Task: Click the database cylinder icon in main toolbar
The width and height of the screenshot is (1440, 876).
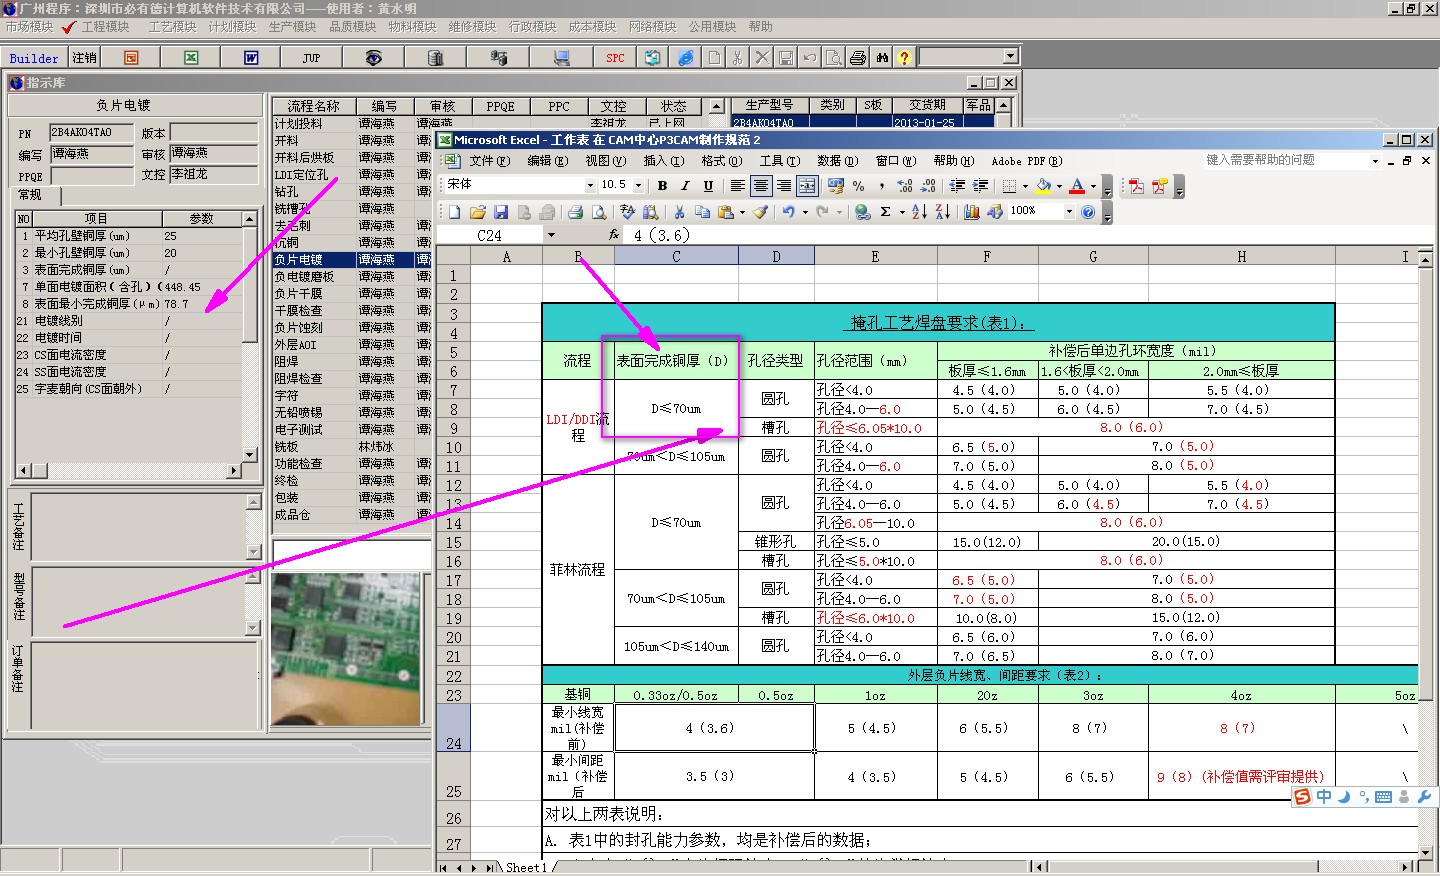Action: pyautogui.click(x=435, y=58)
